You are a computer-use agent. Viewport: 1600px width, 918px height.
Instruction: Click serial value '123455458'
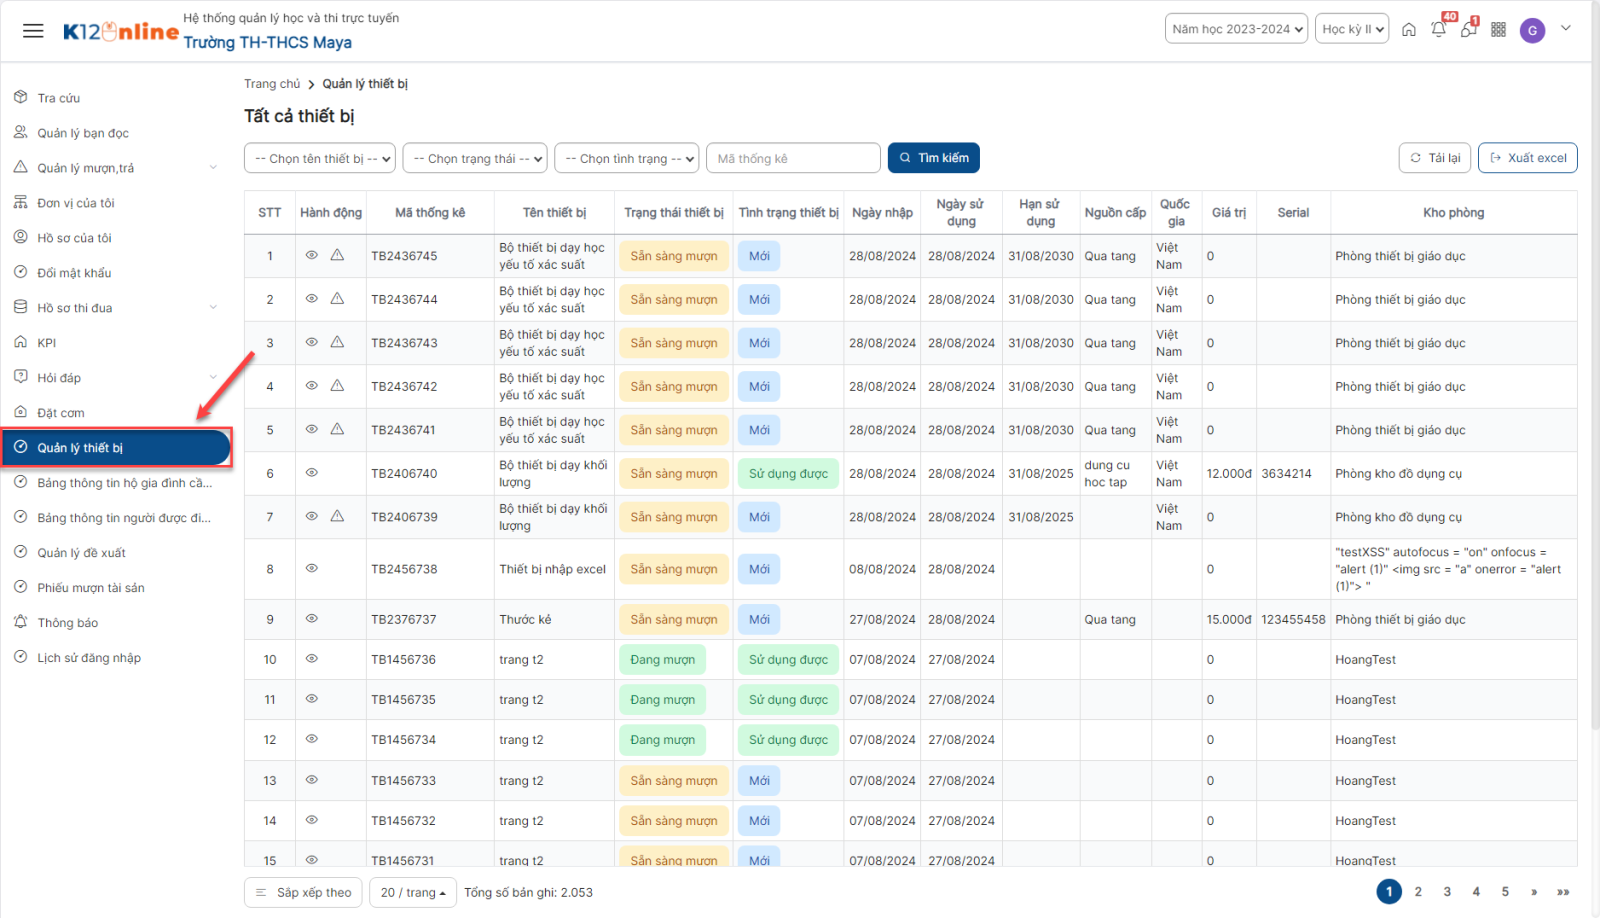[1293, 619]
